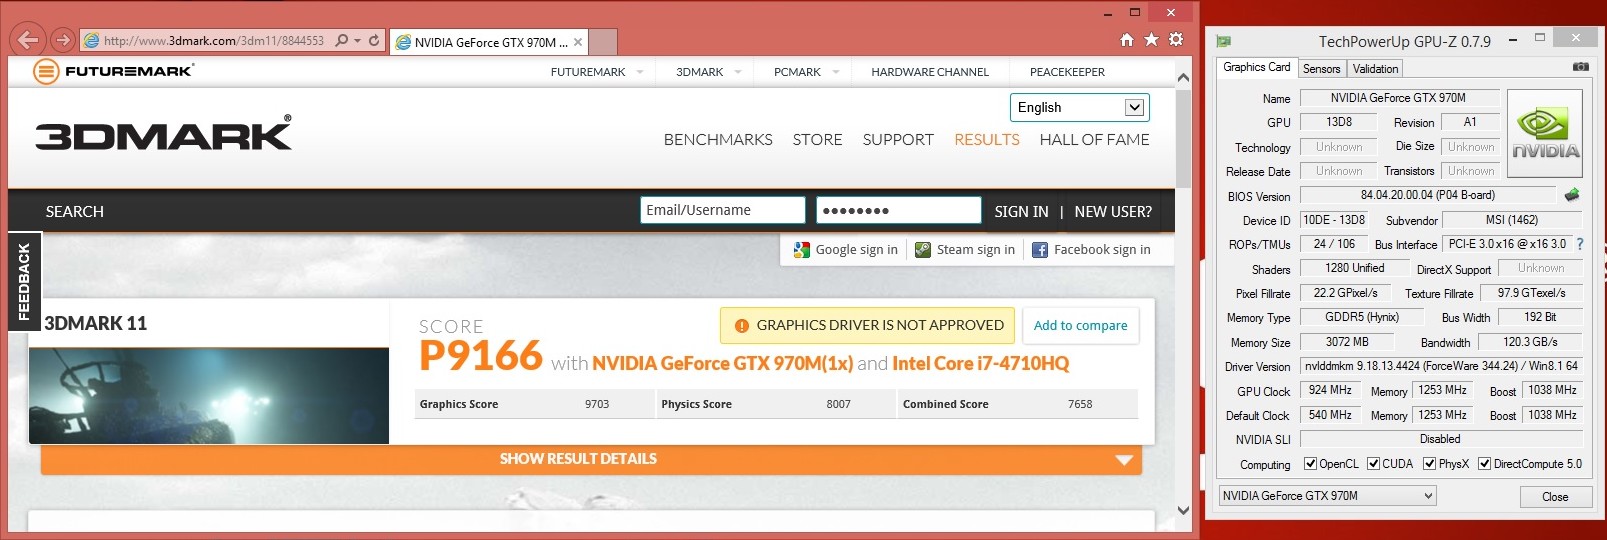Switch to the Validation tab in GPU-Z
This screenshot has height=540, width=1607.
[x=1375, y=69]
